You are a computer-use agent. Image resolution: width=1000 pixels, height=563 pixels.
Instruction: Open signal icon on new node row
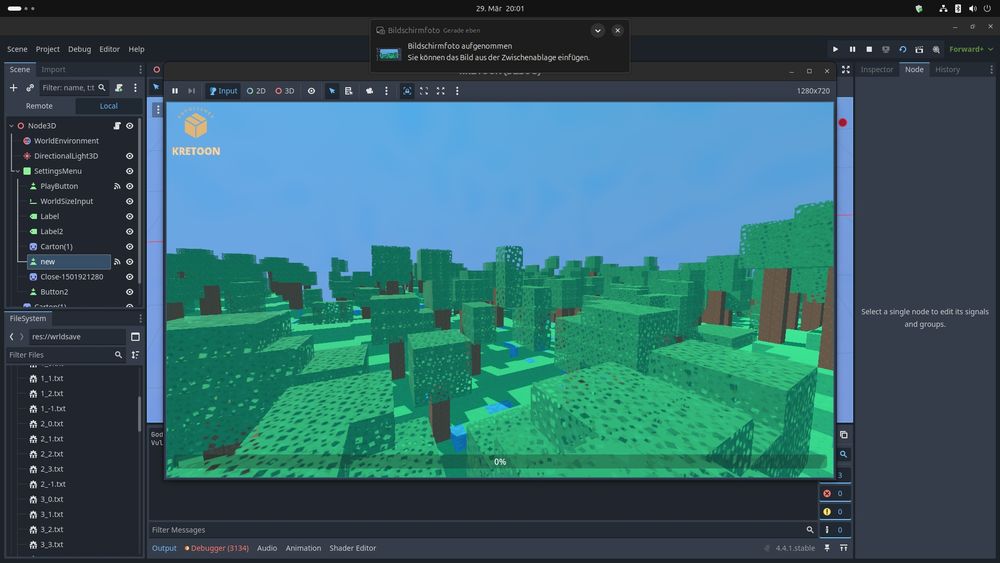pos(117,261)
